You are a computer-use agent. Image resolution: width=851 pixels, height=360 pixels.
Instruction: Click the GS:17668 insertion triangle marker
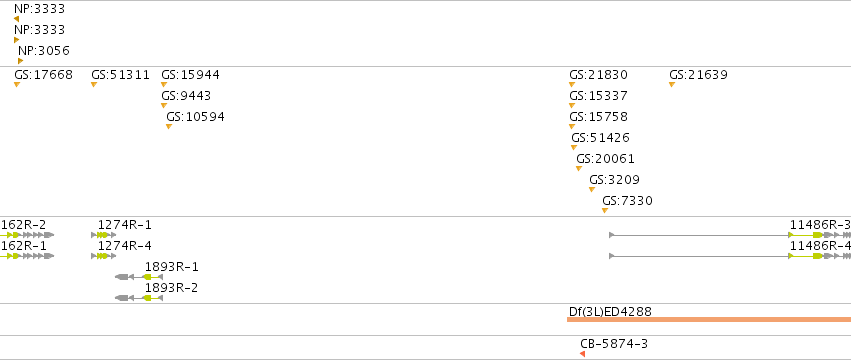point(17,85)
